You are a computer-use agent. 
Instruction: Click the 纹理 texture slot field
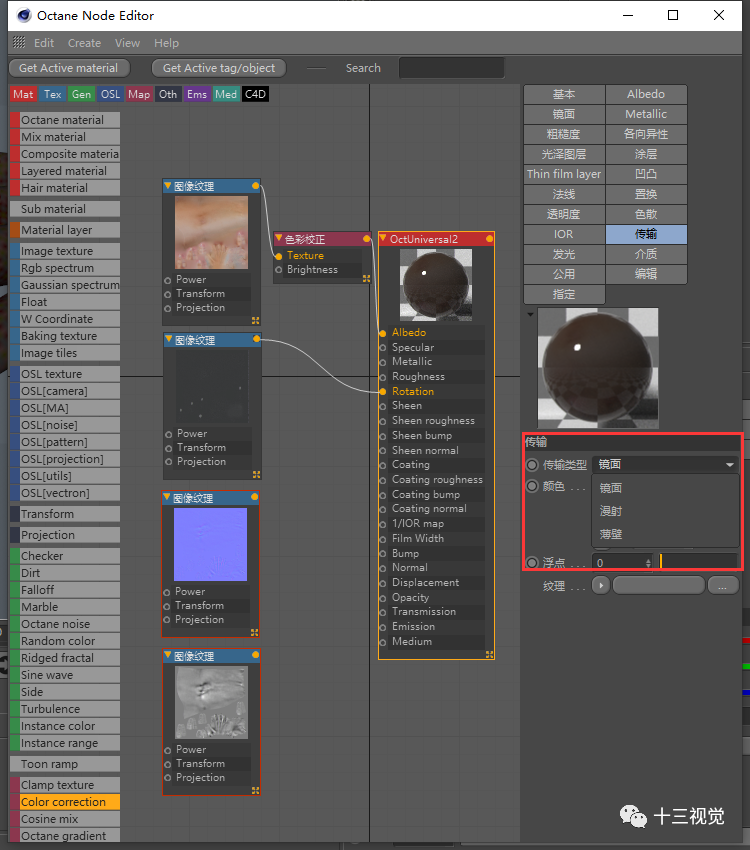click(658, 585)
